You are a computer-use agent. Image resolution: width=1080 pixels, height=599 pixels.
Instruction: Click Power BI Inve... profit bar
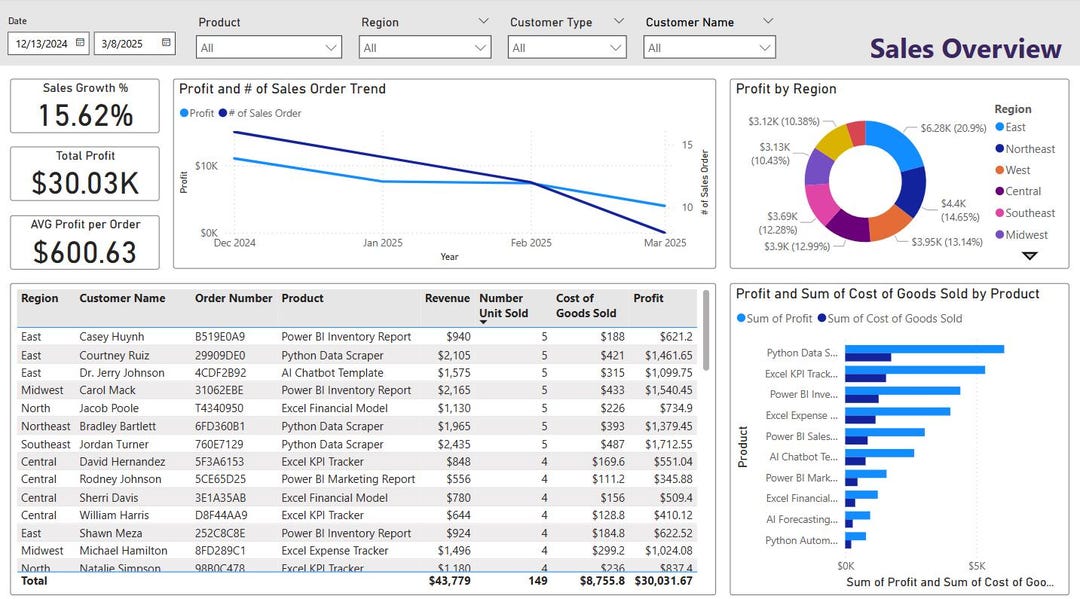(902, 390)
